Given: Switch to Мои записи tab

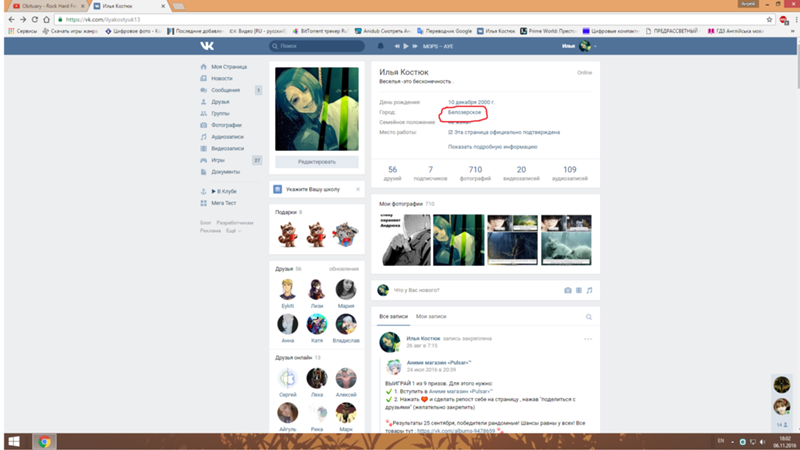Looking at the screenshot, I should (x=431, y=316).
